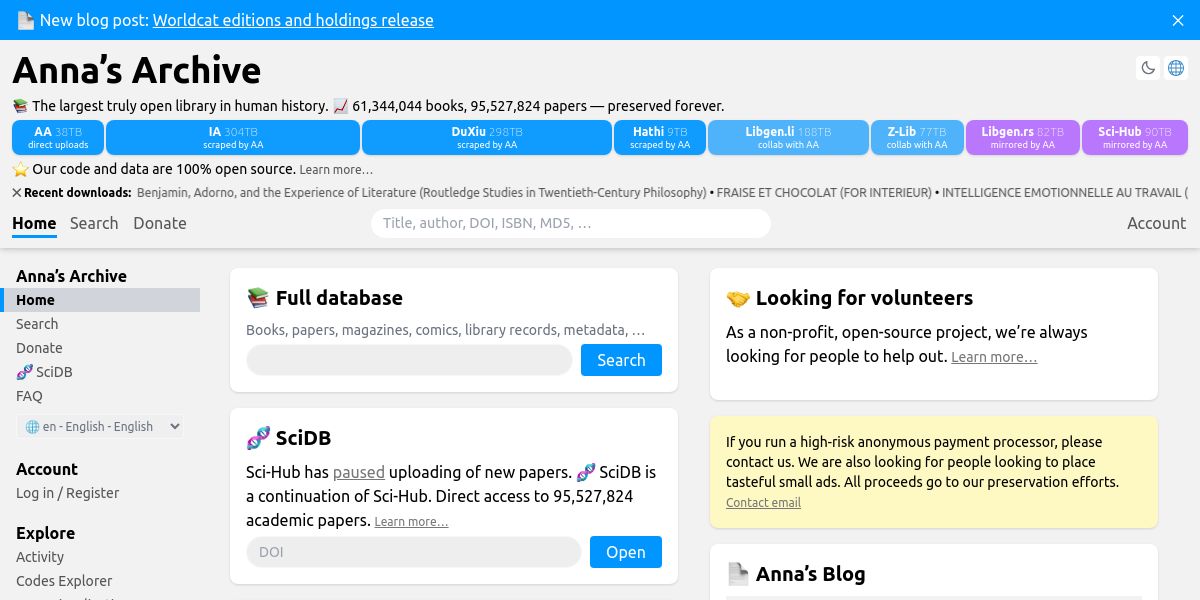This screenshot has height=600, width=1200.
Task: Open the Search tab in top navigation
Action: click(x=94, y=223)
